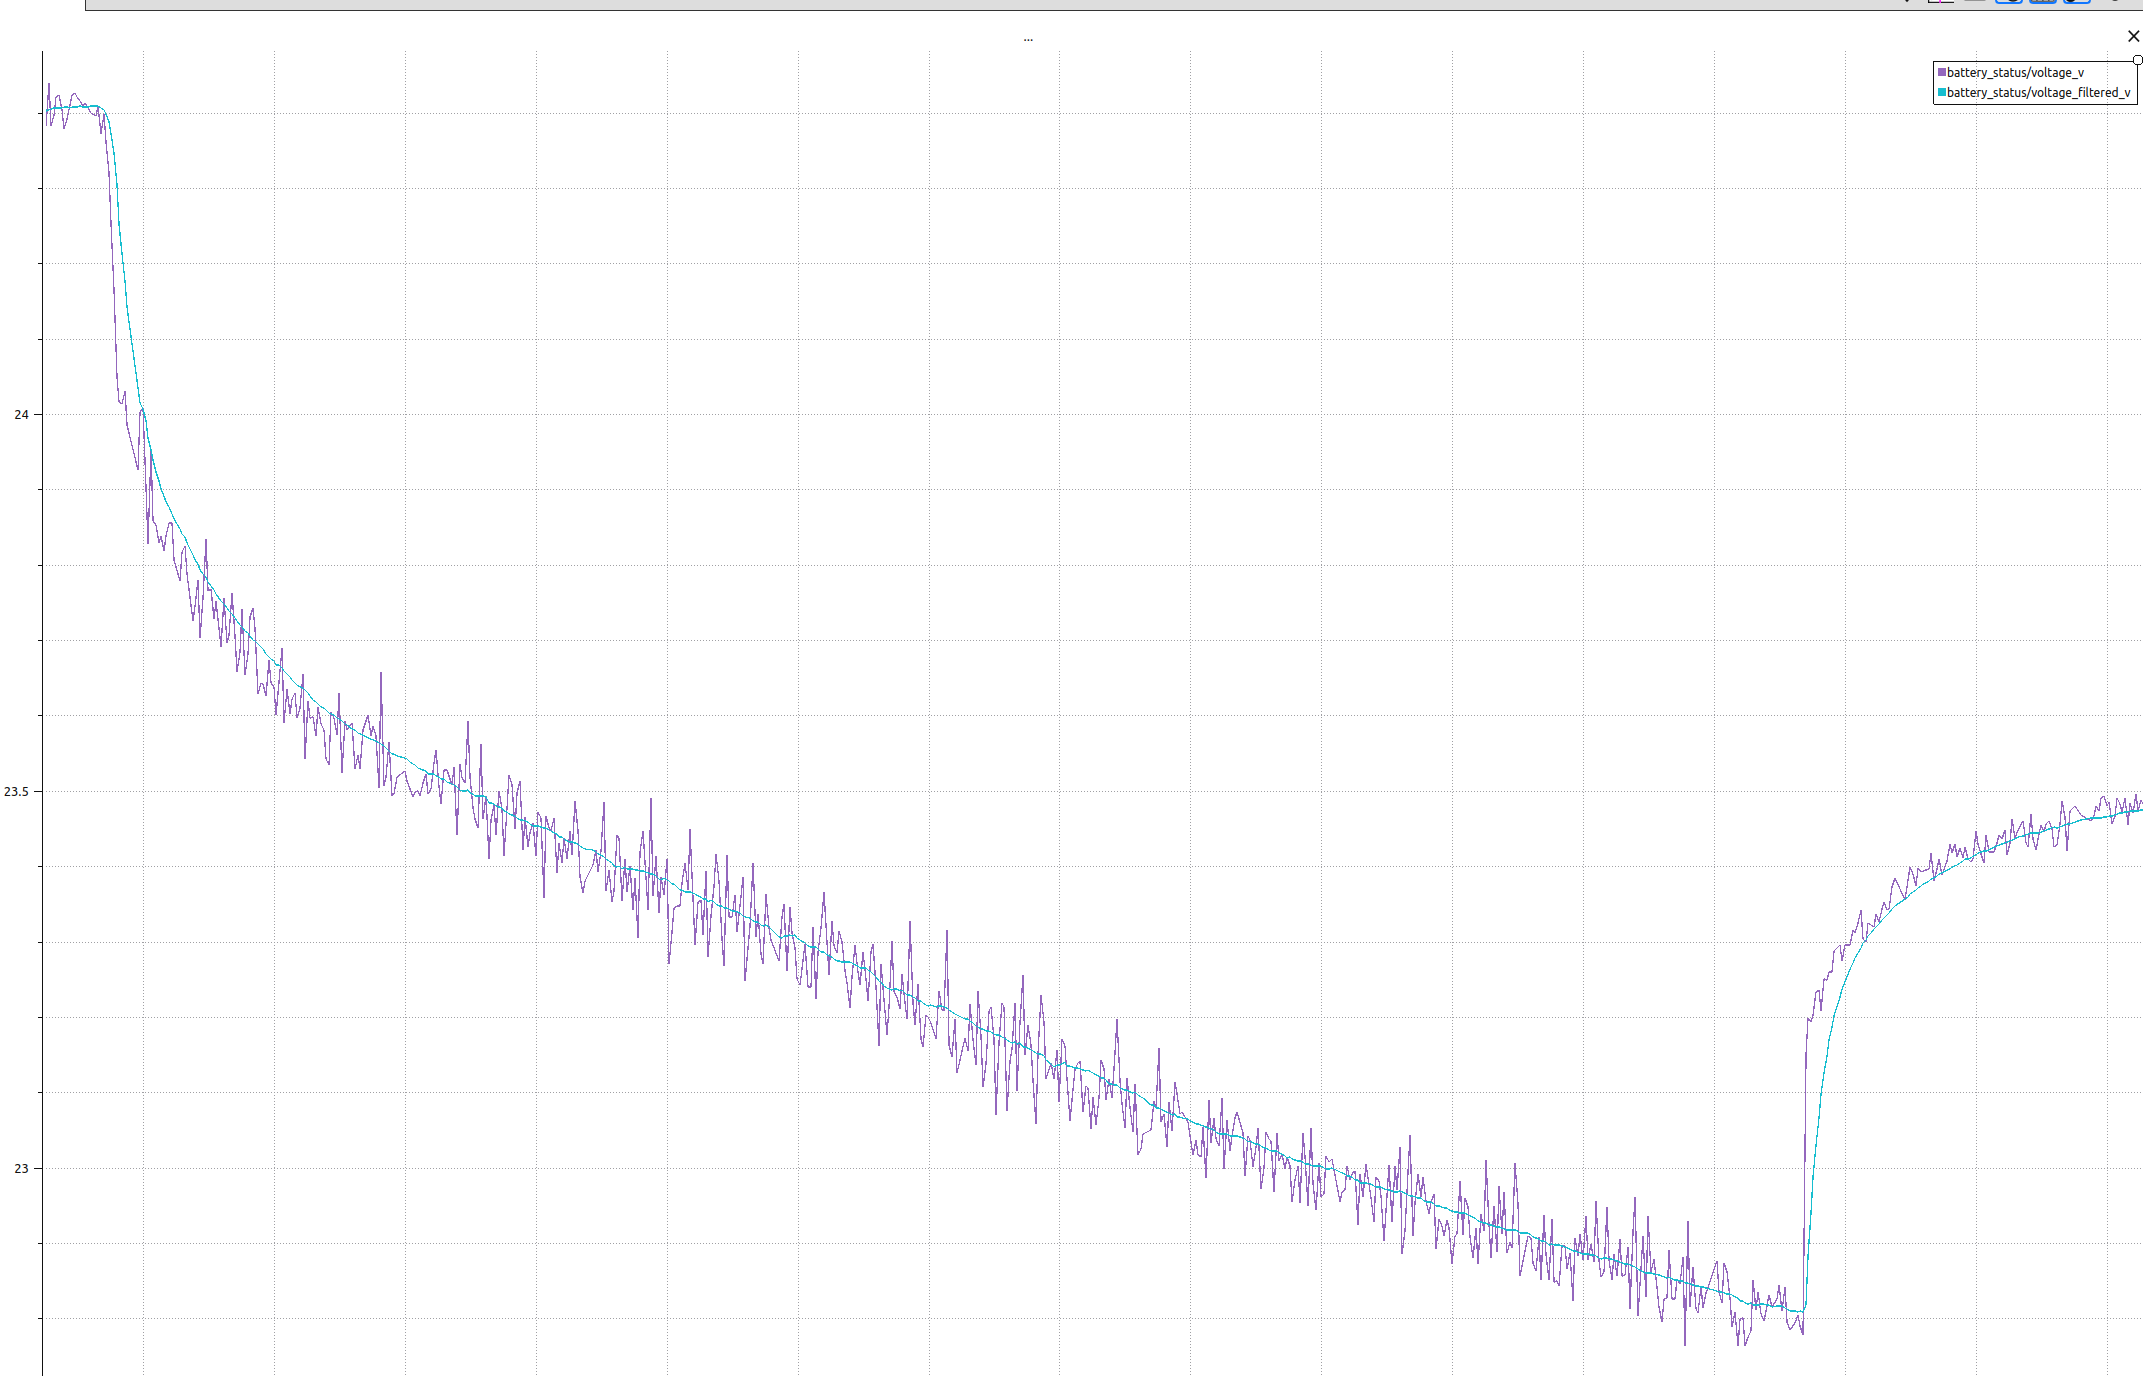Click the 24 label on the y-axis

[21, 415]
